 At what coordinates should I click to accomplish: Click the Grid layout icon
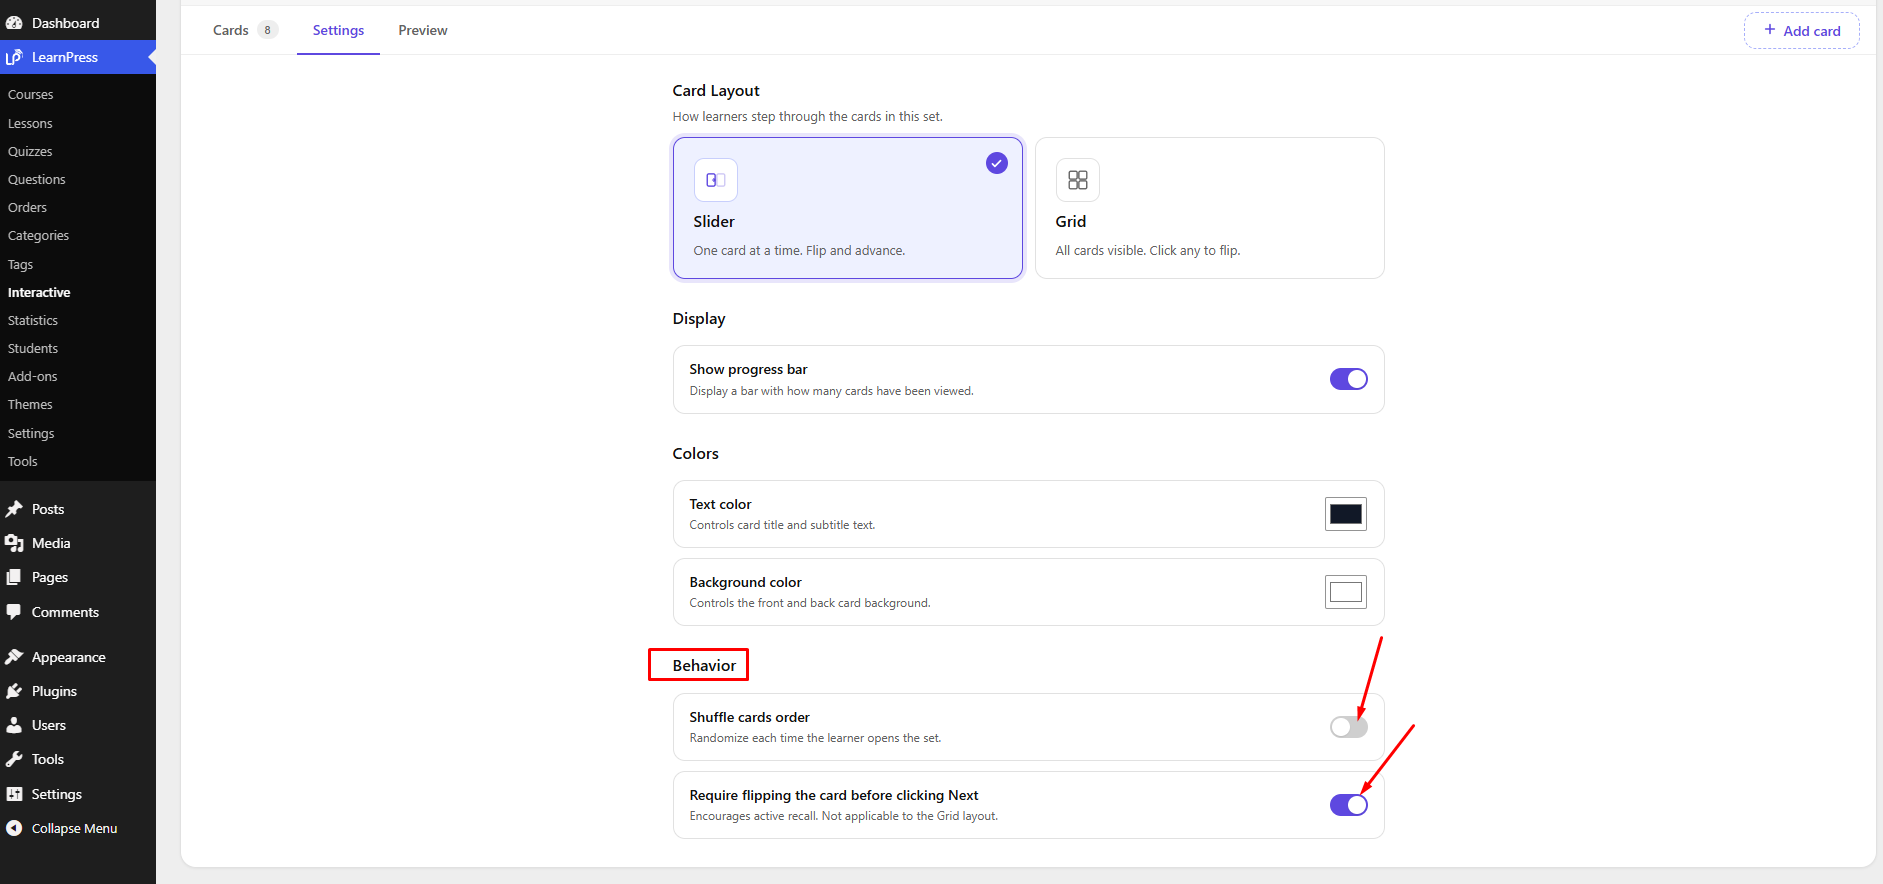tap(1078, 180)
